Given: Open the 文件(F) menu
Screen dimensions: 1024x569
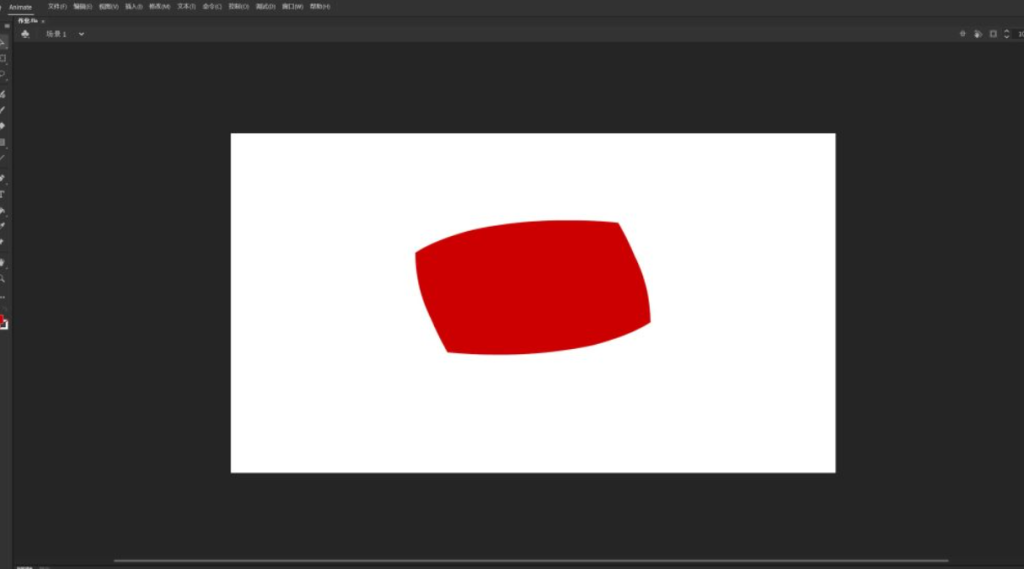Looking at the screenshot, I should (x=57, y=7).
